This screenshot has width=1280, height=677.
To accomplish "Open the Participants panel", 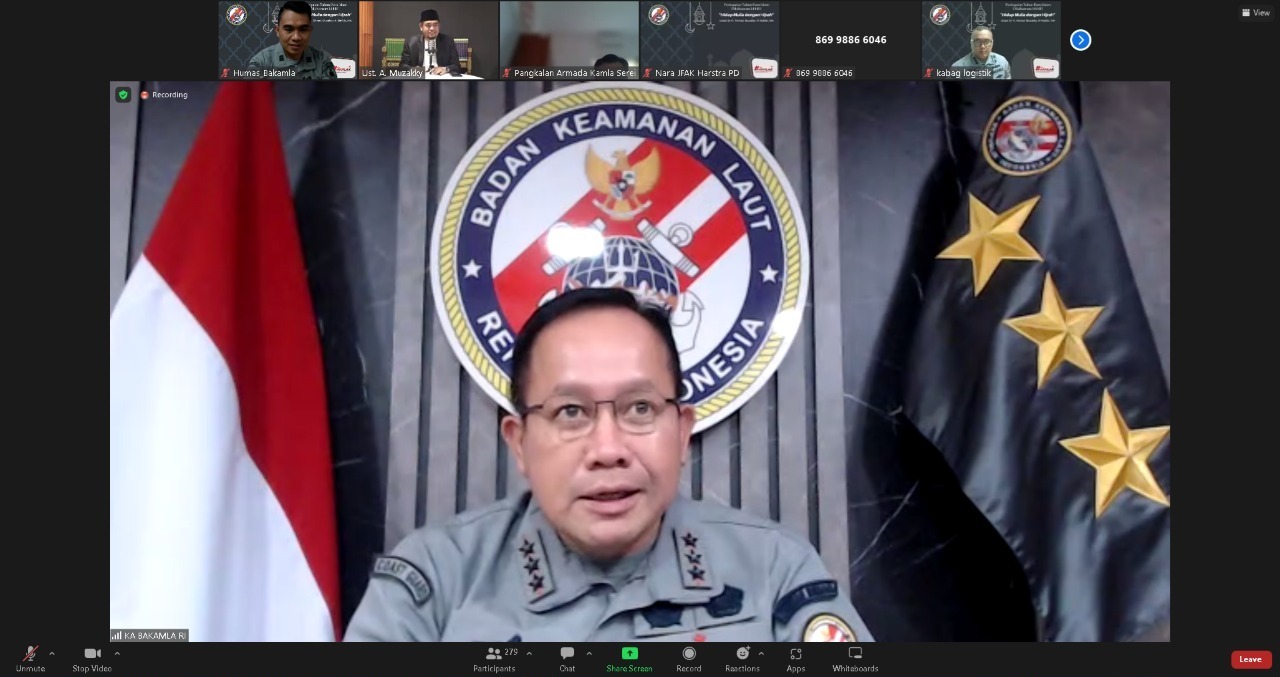I will 494,658.
